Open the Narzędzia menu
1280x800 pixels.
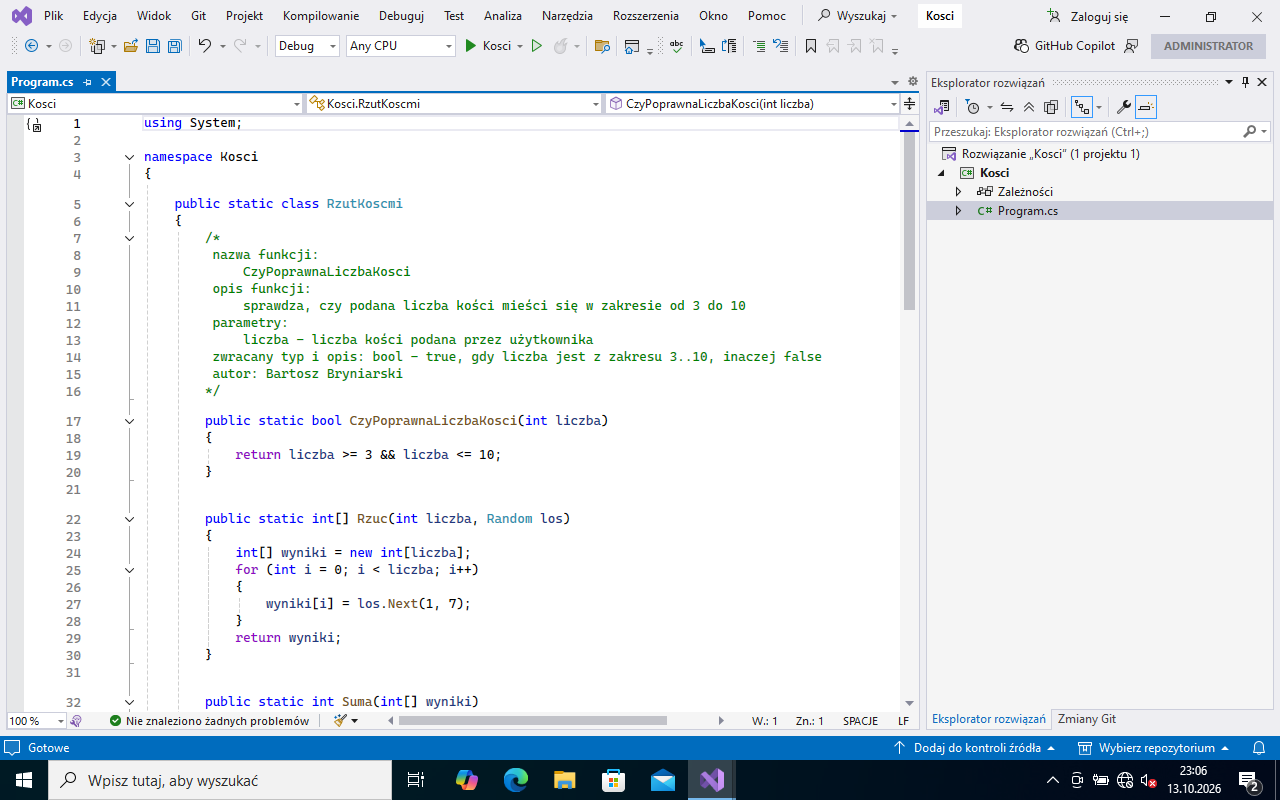pyautogui.click(x=567, y=16)
